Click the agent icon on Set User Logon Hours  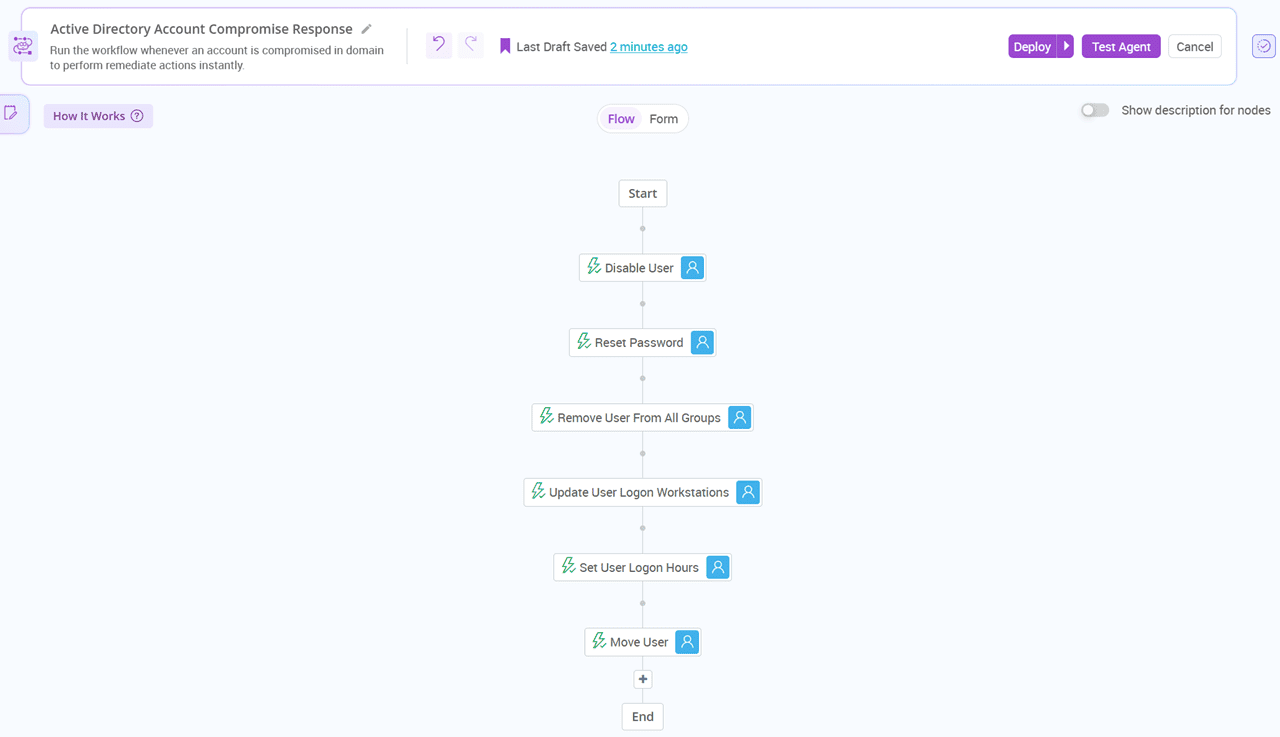717,567
